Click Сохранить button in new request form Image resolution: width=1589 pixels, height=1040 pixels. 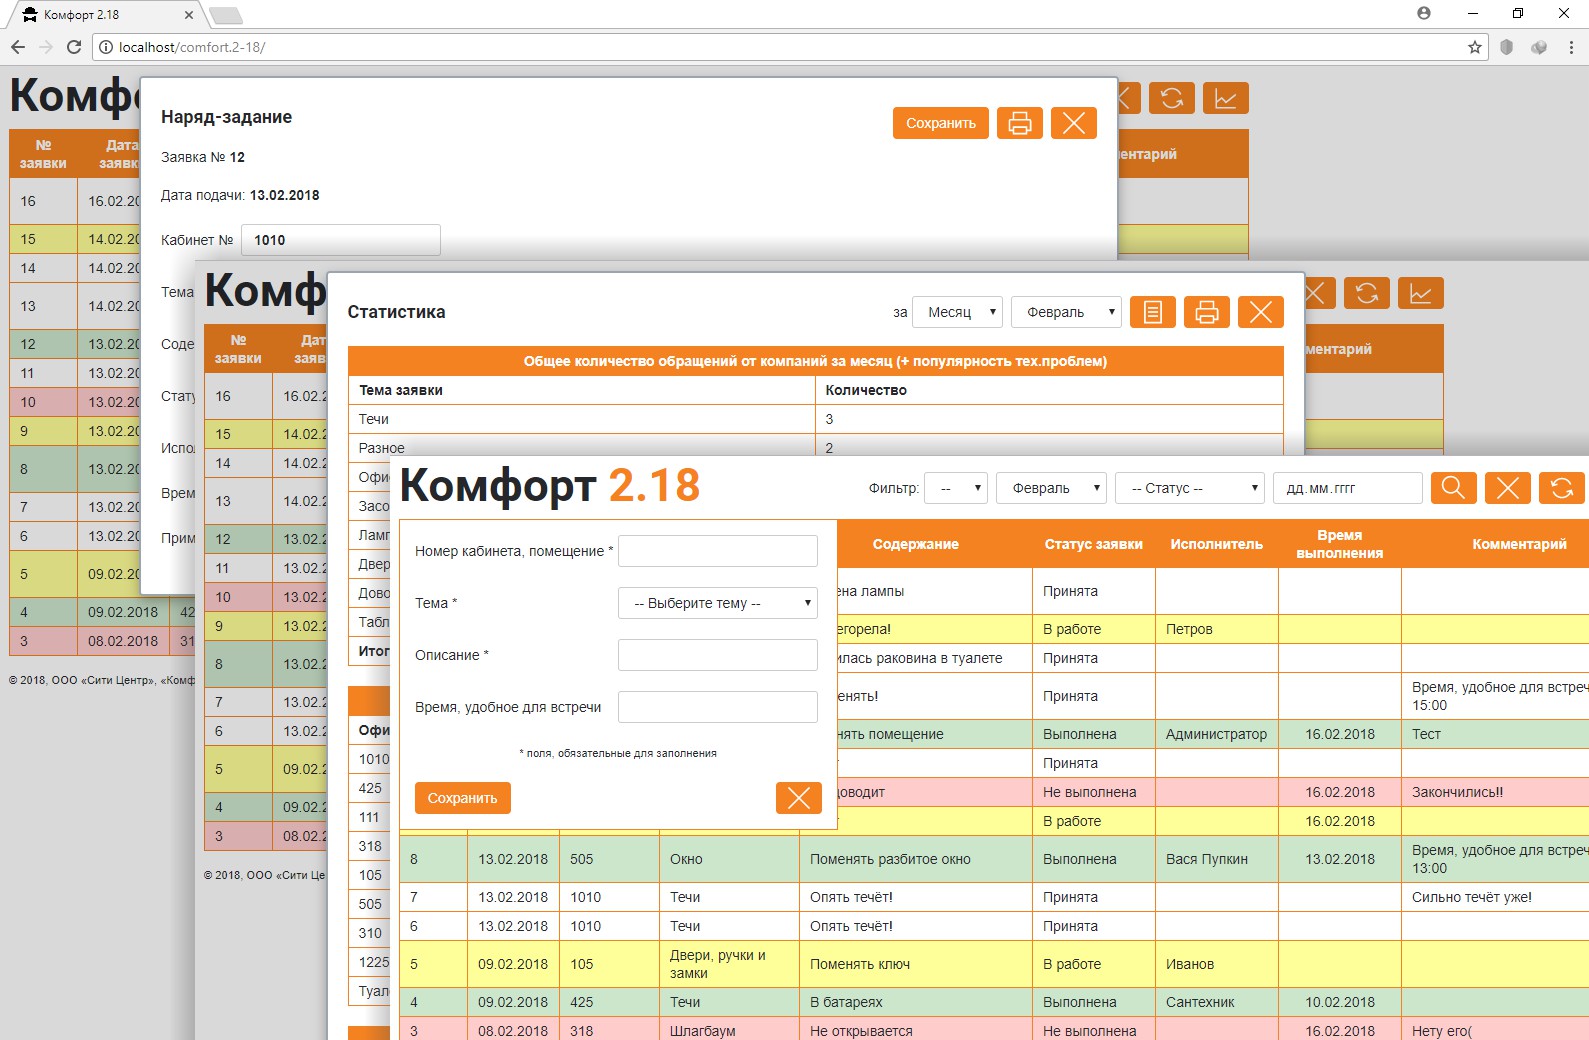tap(462, 798)
